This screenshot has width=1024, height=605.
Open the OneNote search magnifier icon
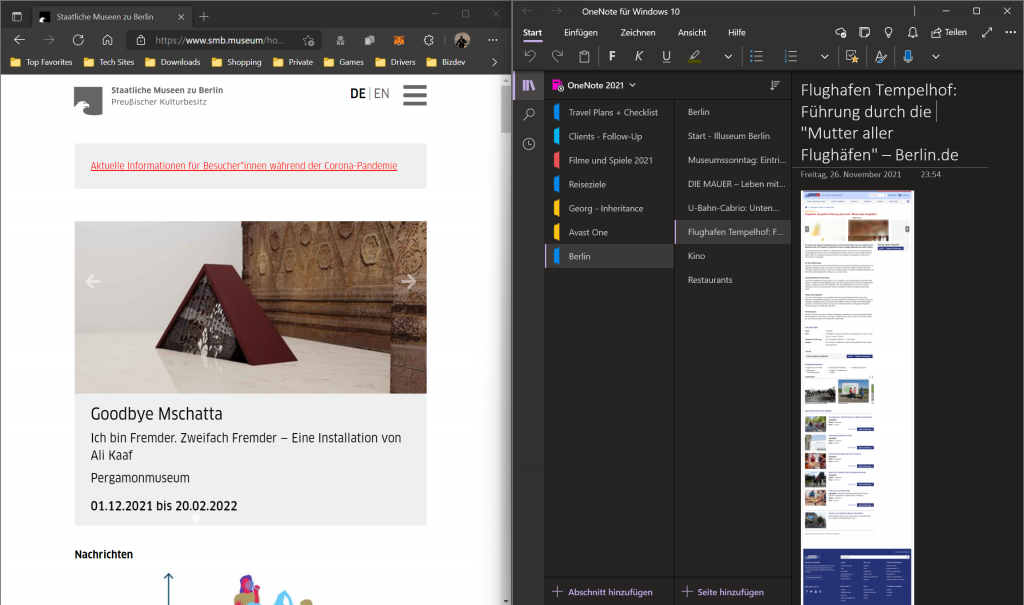coord(529,114)
